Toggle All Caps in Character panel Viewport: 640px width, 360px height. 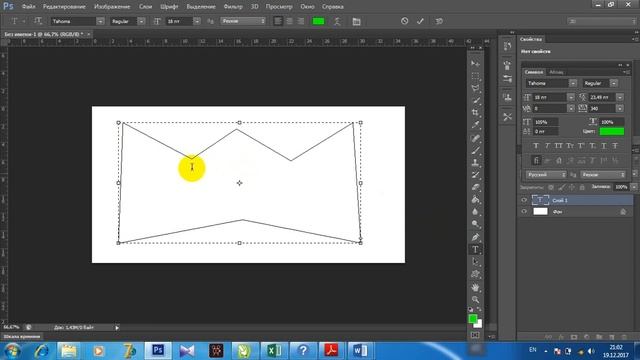click(x=559, y=146)
